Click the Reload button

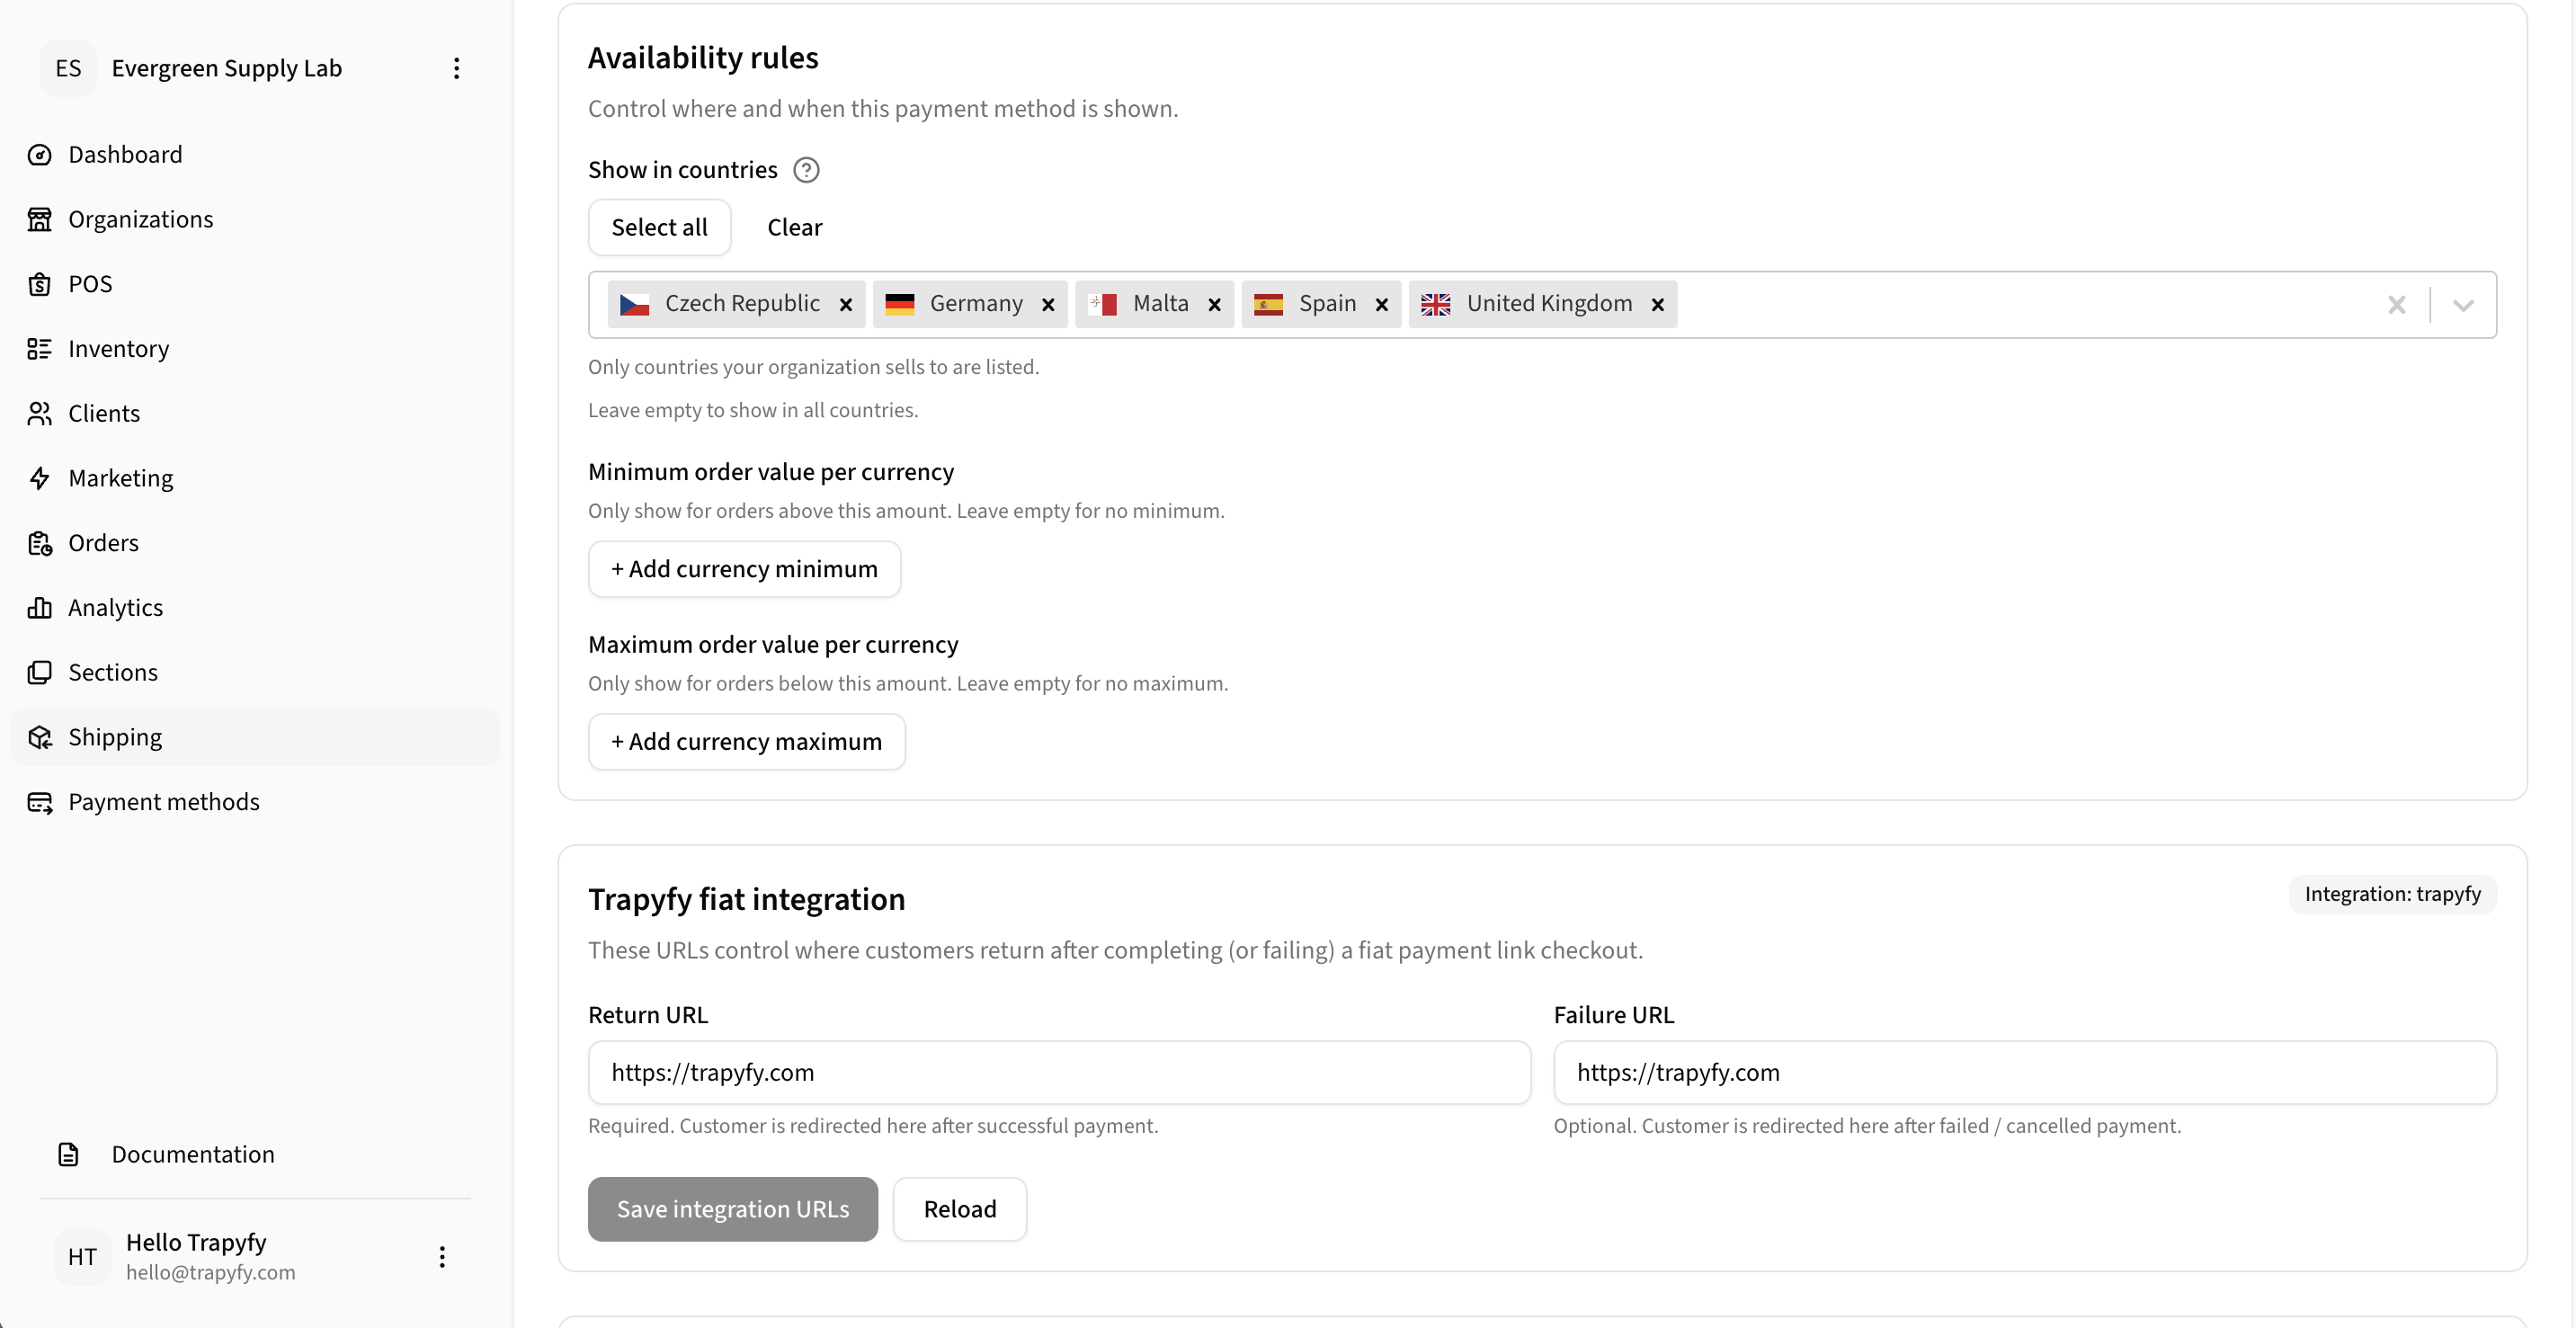960,1209
